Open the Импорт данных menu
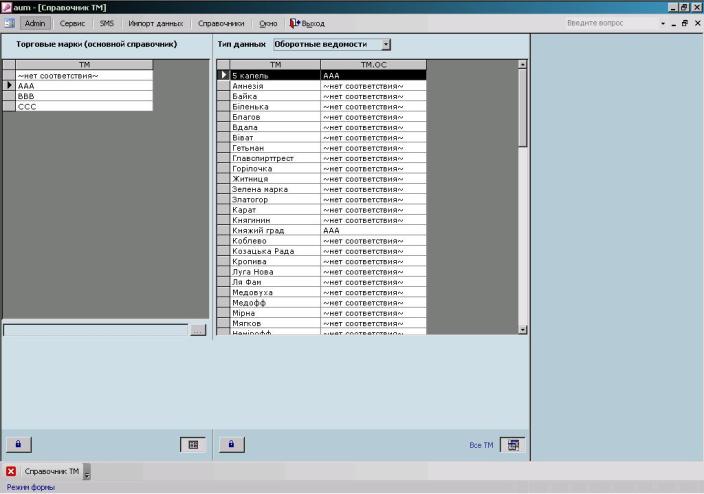This screenshot has width=704, height=494. point(156,23)
